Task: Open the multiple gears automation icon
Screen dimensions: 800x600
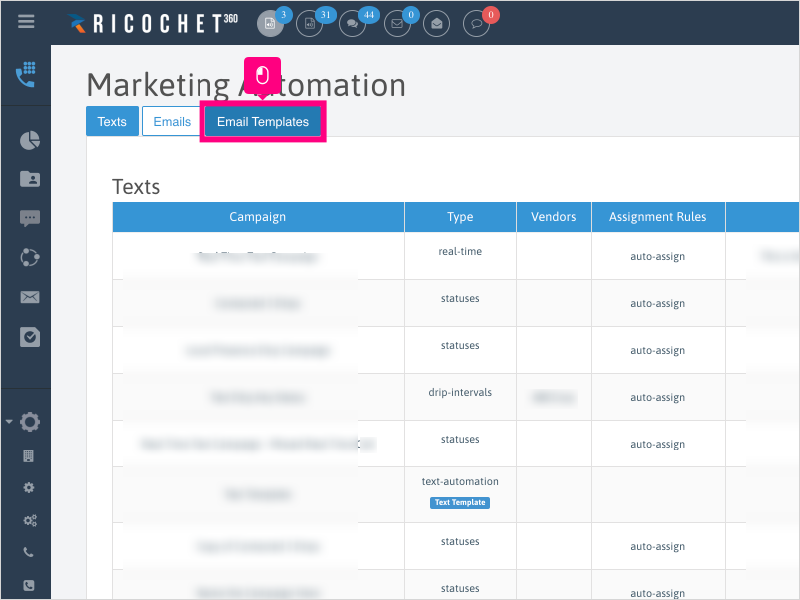Action: pyautogui.click(x=30, y=520)
